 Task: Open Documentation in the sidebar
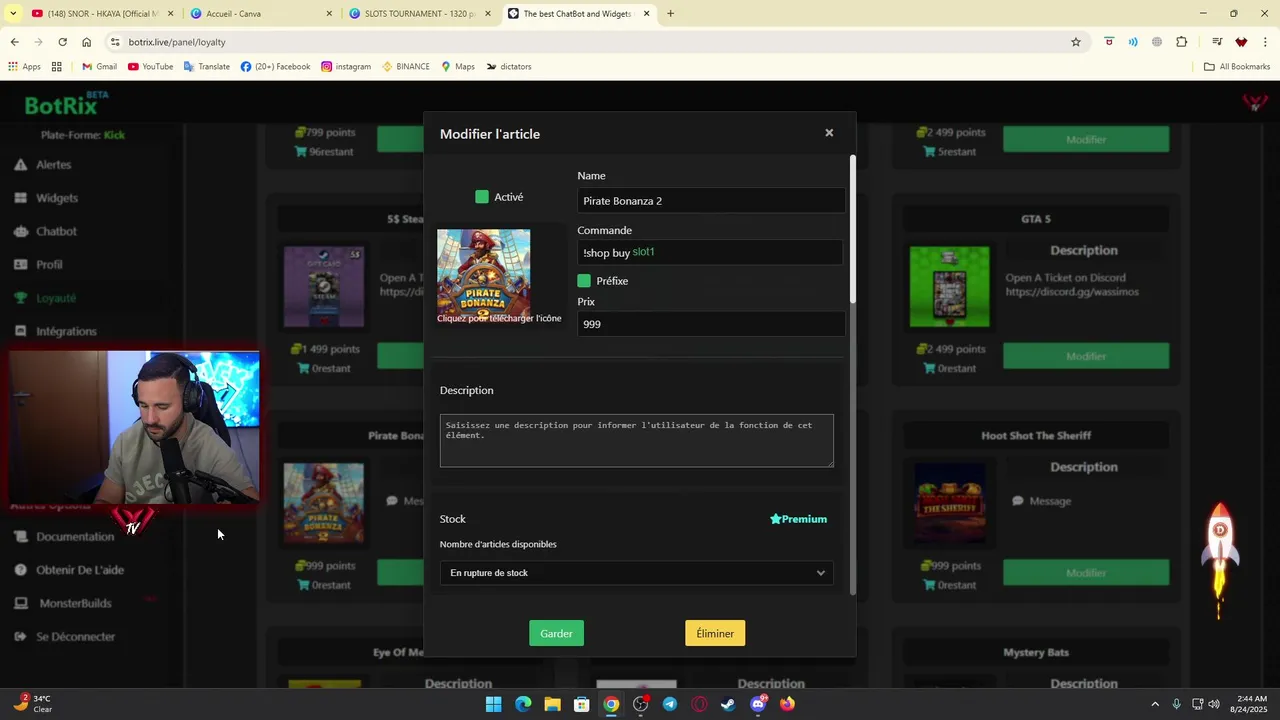(x=75, y=537)
